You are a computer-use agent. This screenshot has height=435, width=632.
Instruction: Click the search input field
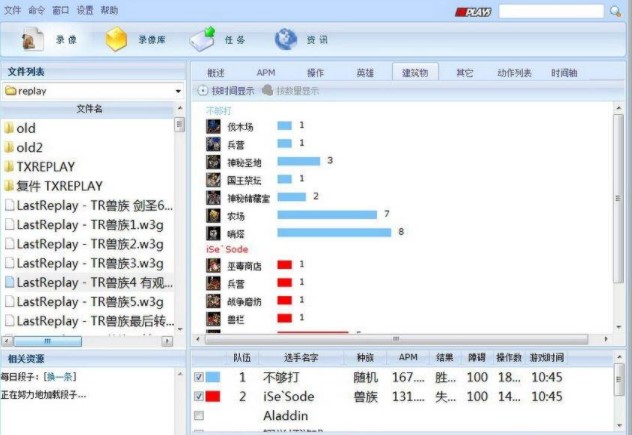(x=551, y=12)
